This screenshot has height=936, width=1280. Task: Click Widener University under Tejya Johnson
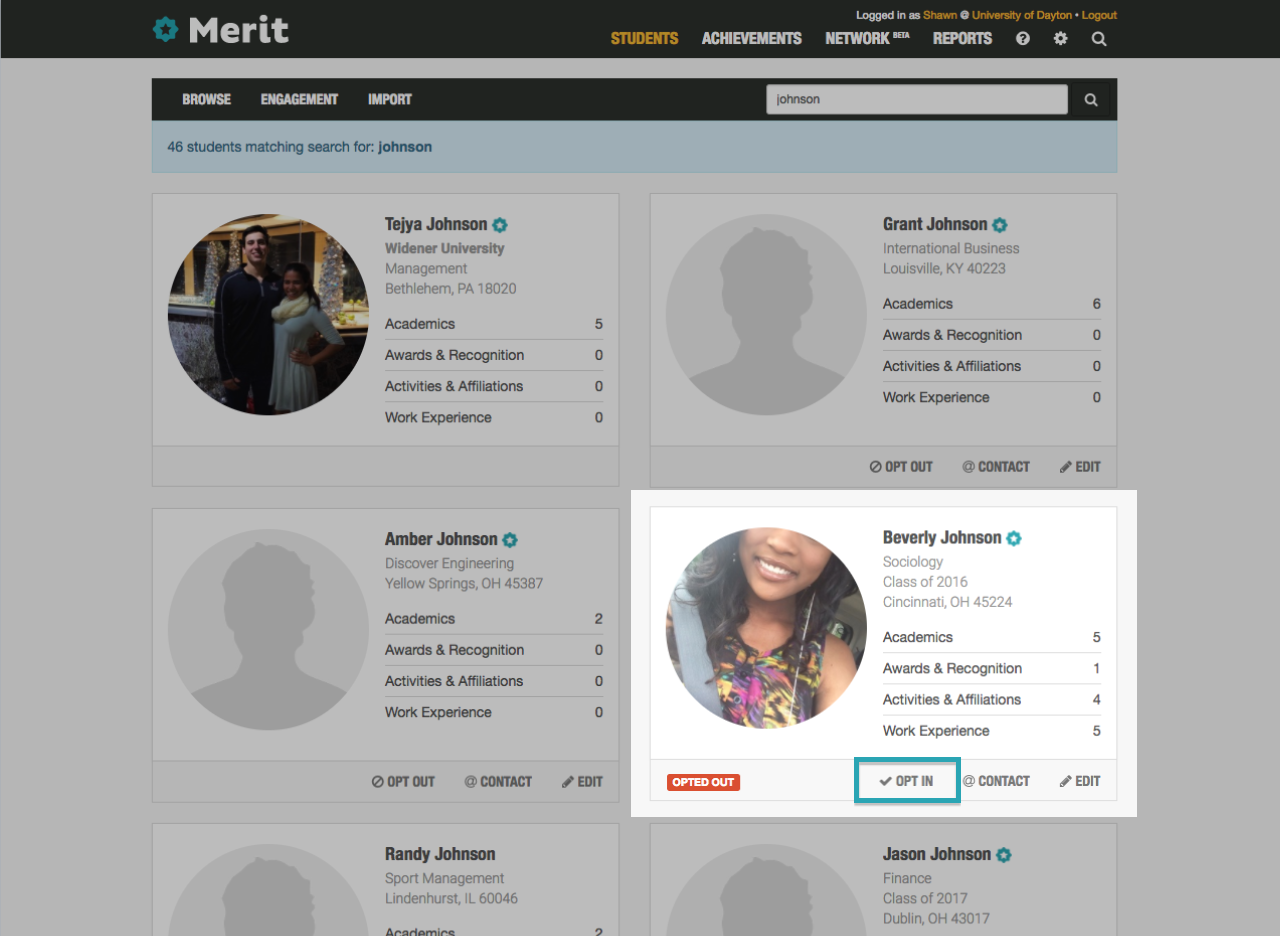point(445,248)
